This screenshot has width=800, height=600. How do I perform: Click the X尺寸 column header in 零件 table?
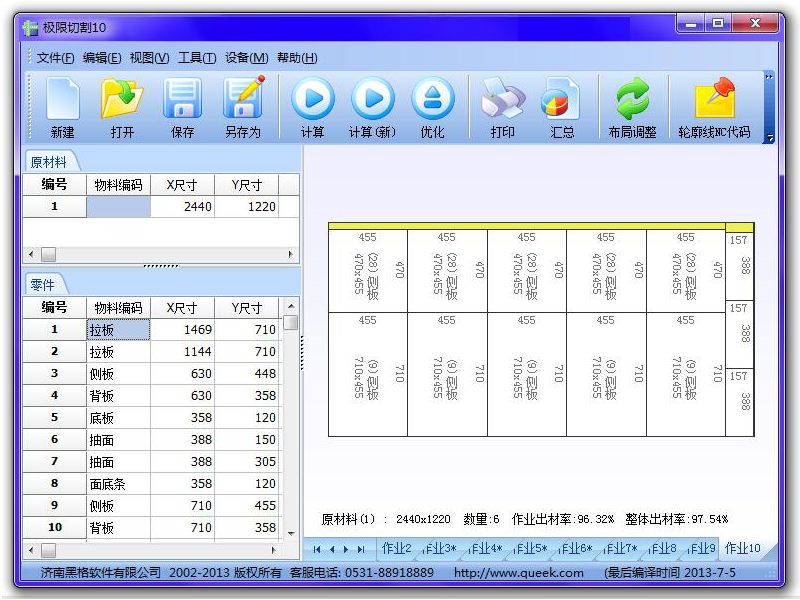182,308
